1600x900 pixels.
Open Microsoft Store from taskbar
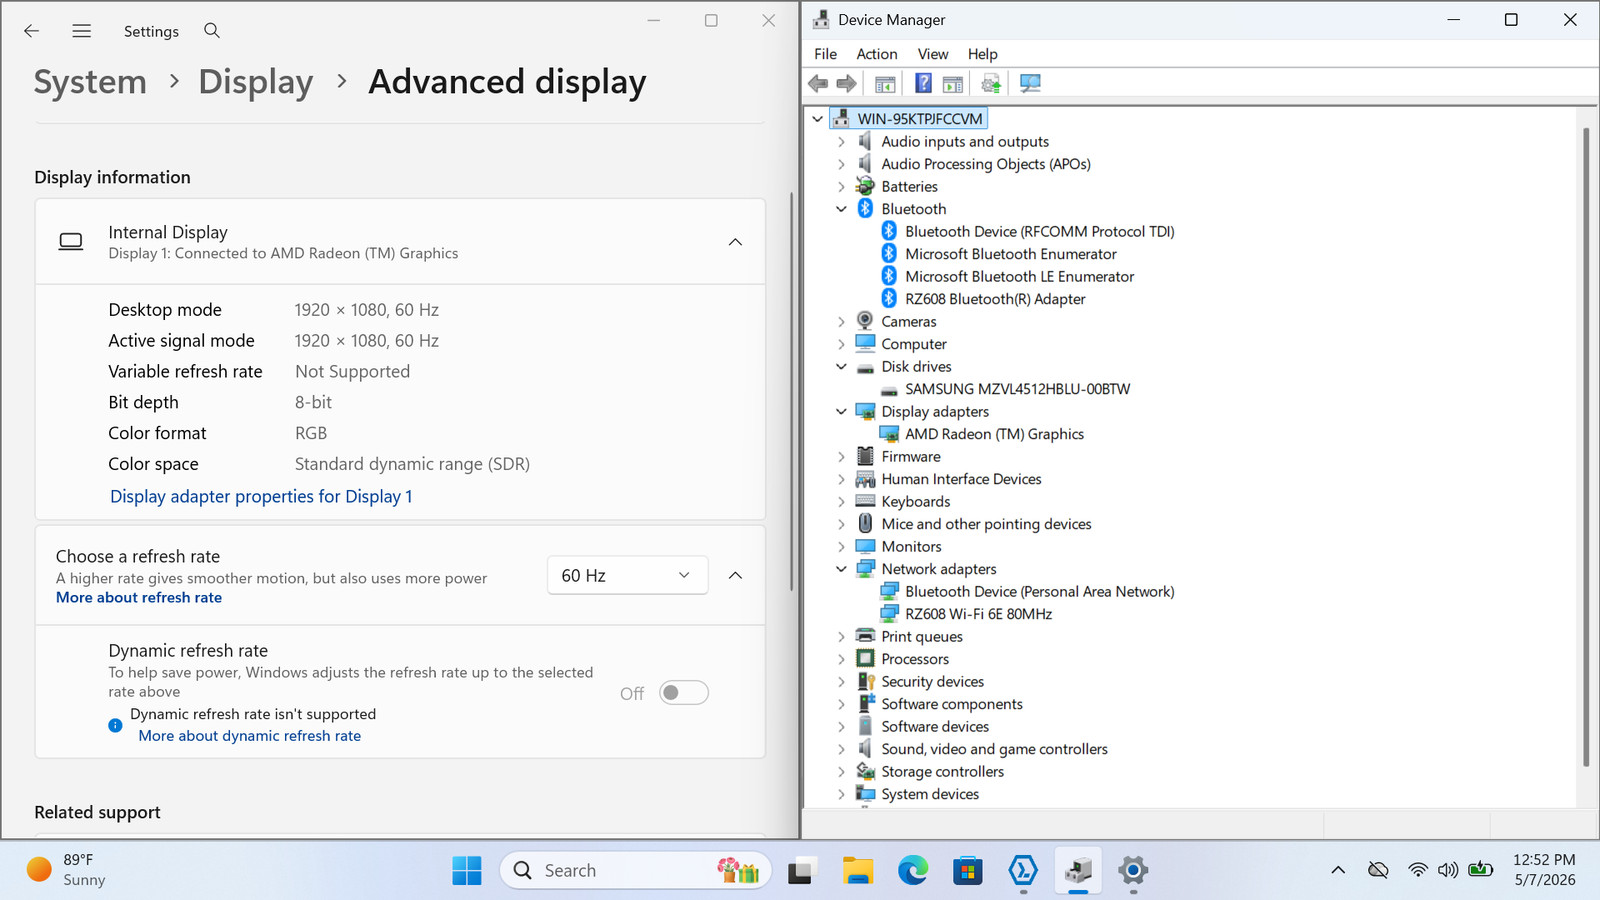[967, 871]
